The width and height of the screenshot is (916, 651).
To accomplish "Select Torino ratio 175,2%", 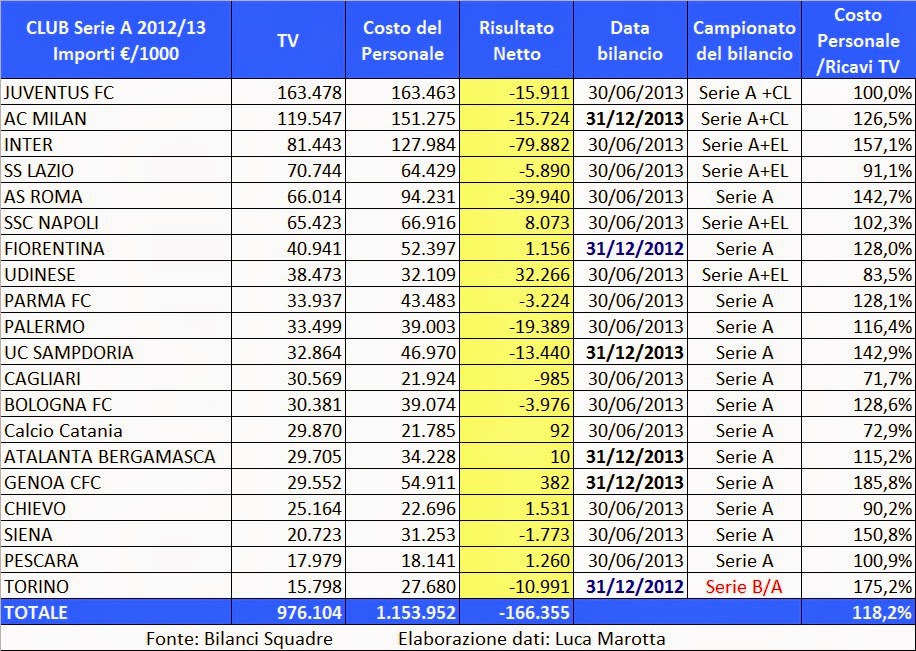I will (x=883, y=586).
